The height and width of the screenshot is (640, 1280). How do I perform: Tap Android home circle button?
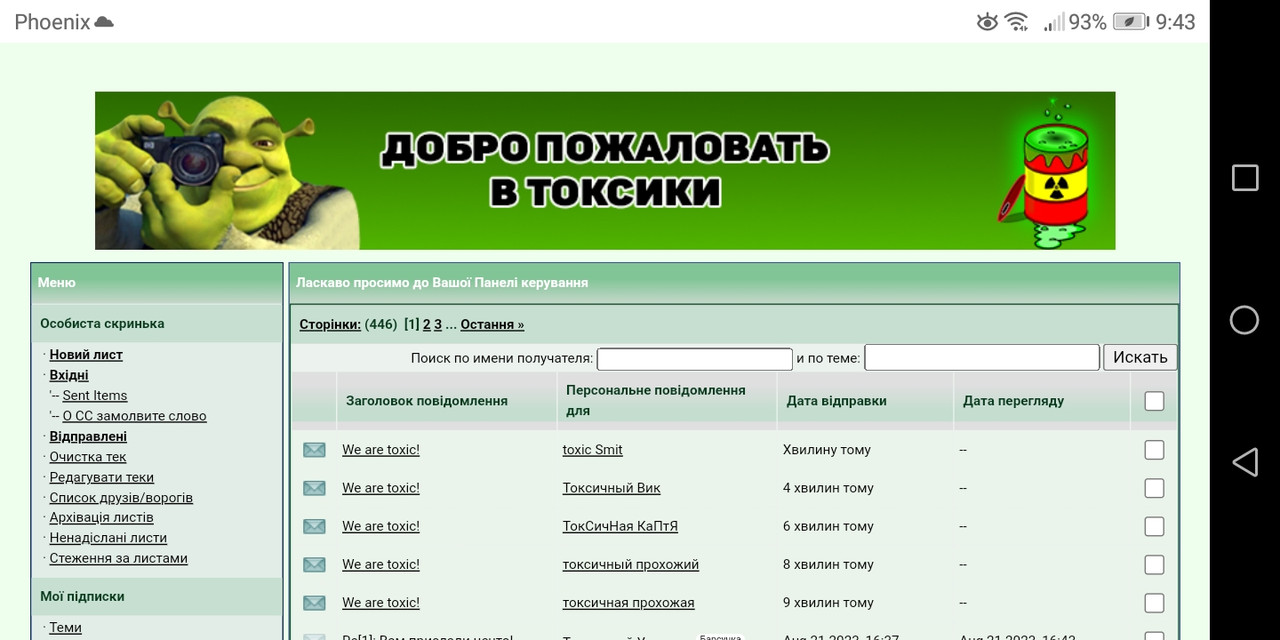[x=1245, y=320]
